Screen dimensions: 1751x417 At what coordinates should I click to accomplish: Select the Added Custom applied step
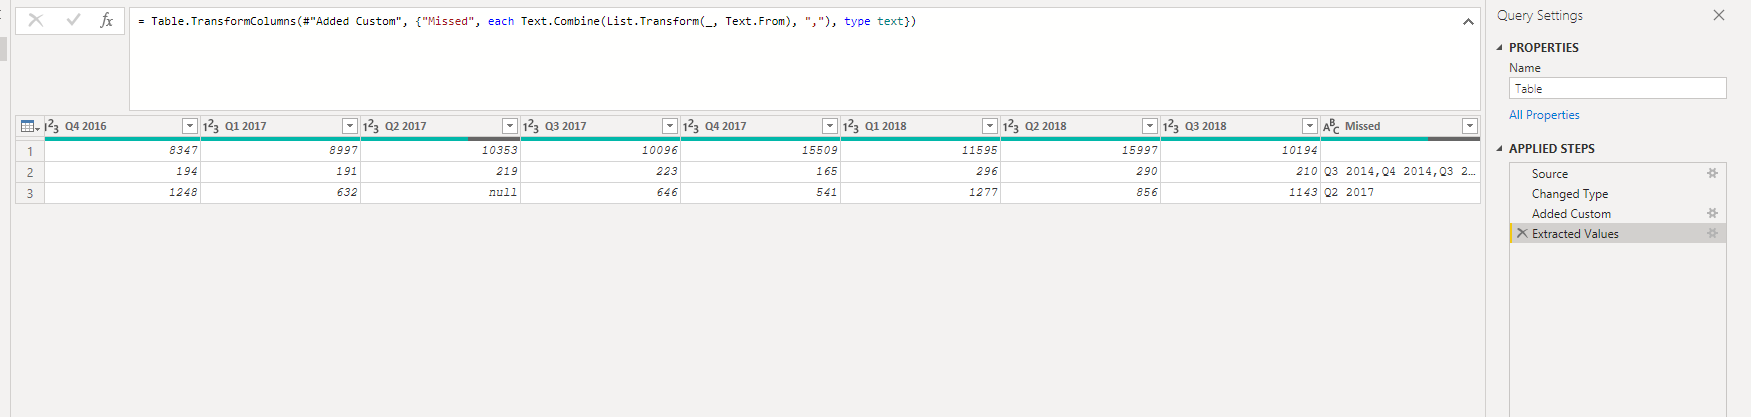(x=1617, y=213)
